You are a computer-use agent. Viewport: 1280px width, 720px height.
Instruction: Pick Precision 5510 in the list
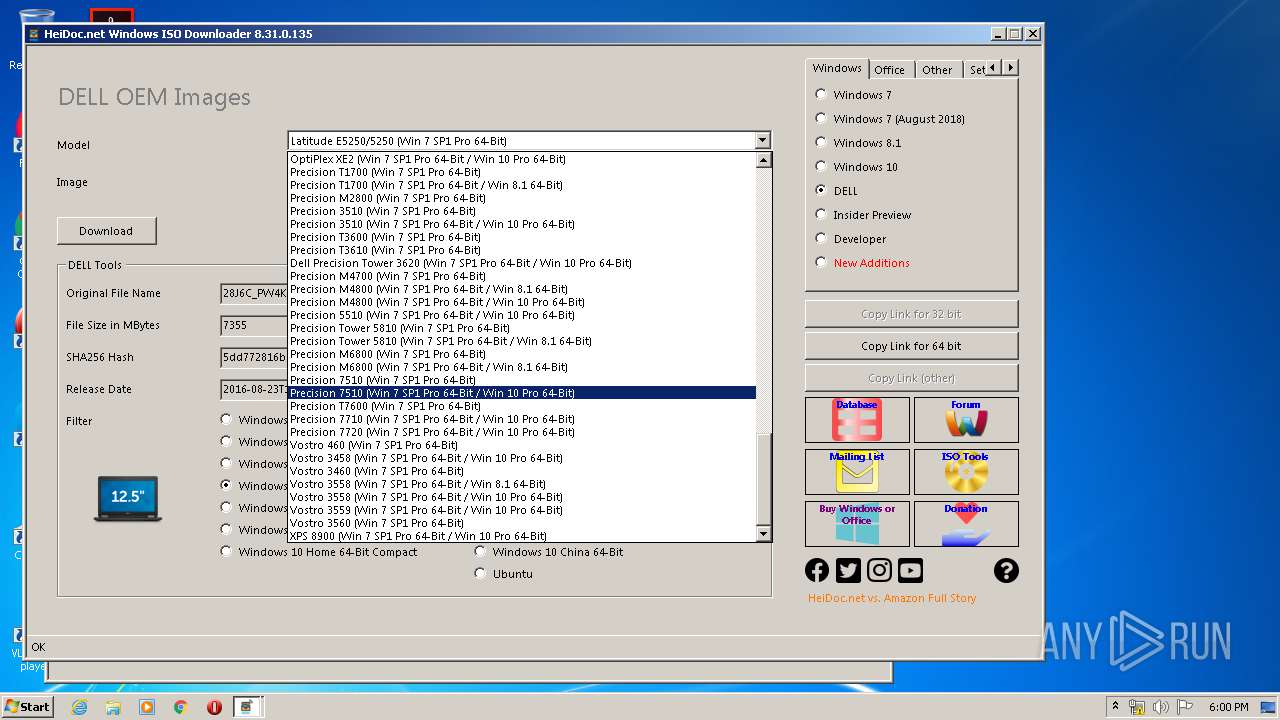(522, 315)
